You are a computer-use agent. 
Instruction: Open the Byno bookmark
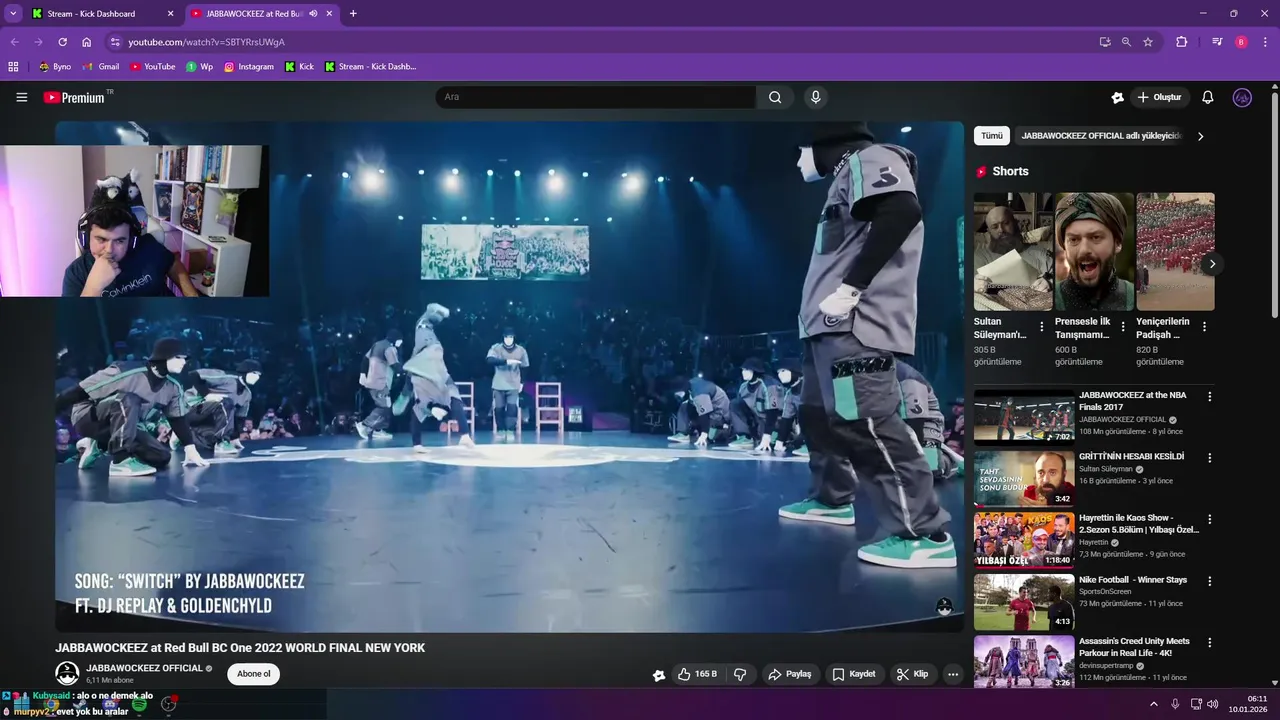[55, 67]
